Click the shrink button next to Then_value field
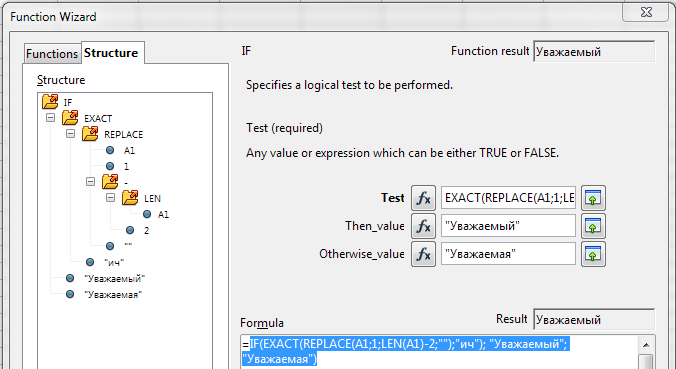The height and width of the screenshot is (369, 676). click(x=593, y=226)
